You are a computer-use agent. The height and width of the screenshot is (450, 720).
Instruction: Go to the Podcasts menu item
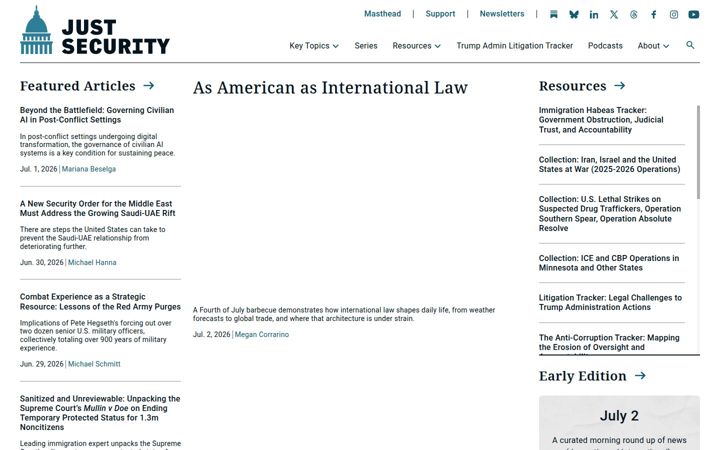(x=605, y=46)
